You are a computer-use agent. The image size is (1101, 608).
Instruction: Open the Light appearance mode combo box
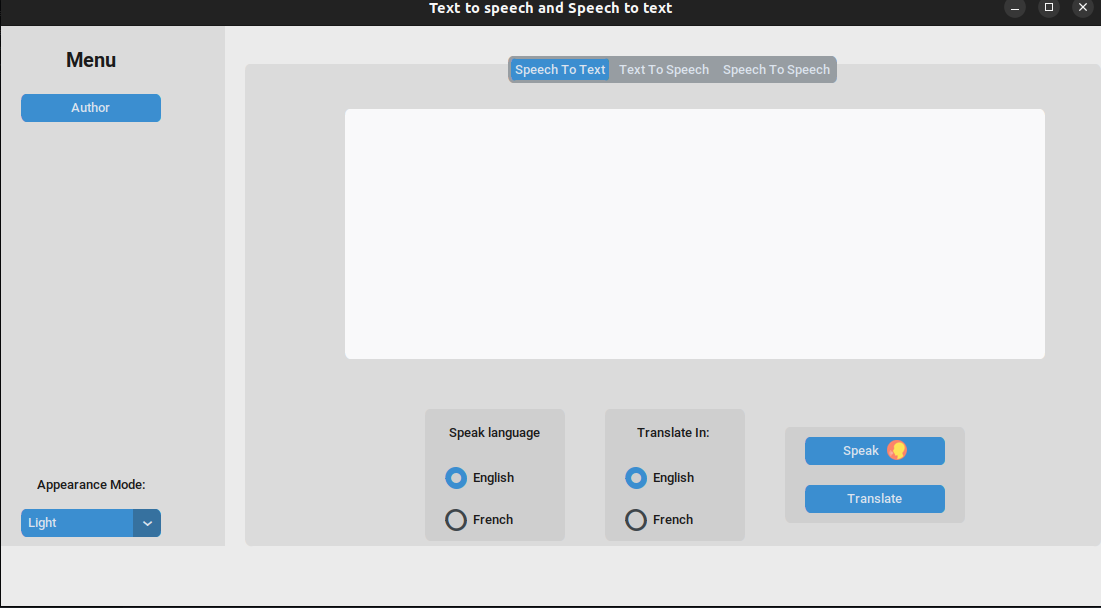77,523
